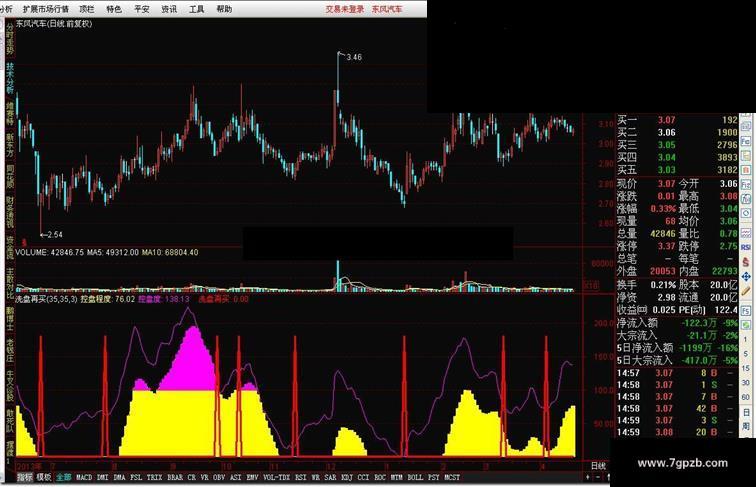Select the 分时走势 sidebar tab
The width and height of the screenshot is (756, 487).
click(10, 40)
